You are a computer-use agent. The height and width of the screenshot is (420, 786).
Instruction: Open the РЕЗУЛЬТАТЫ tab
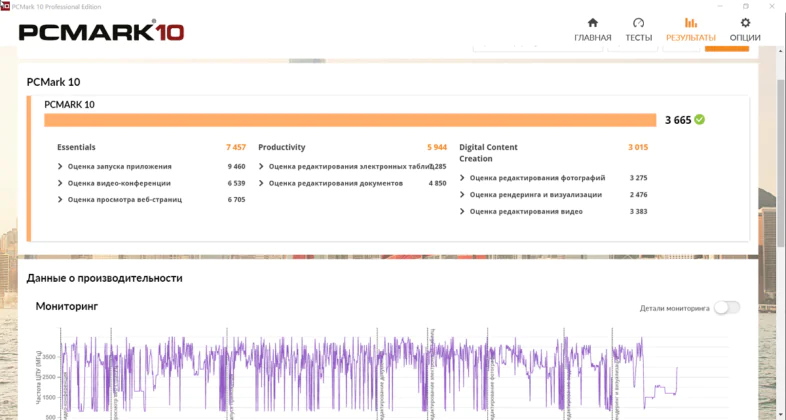691,30
